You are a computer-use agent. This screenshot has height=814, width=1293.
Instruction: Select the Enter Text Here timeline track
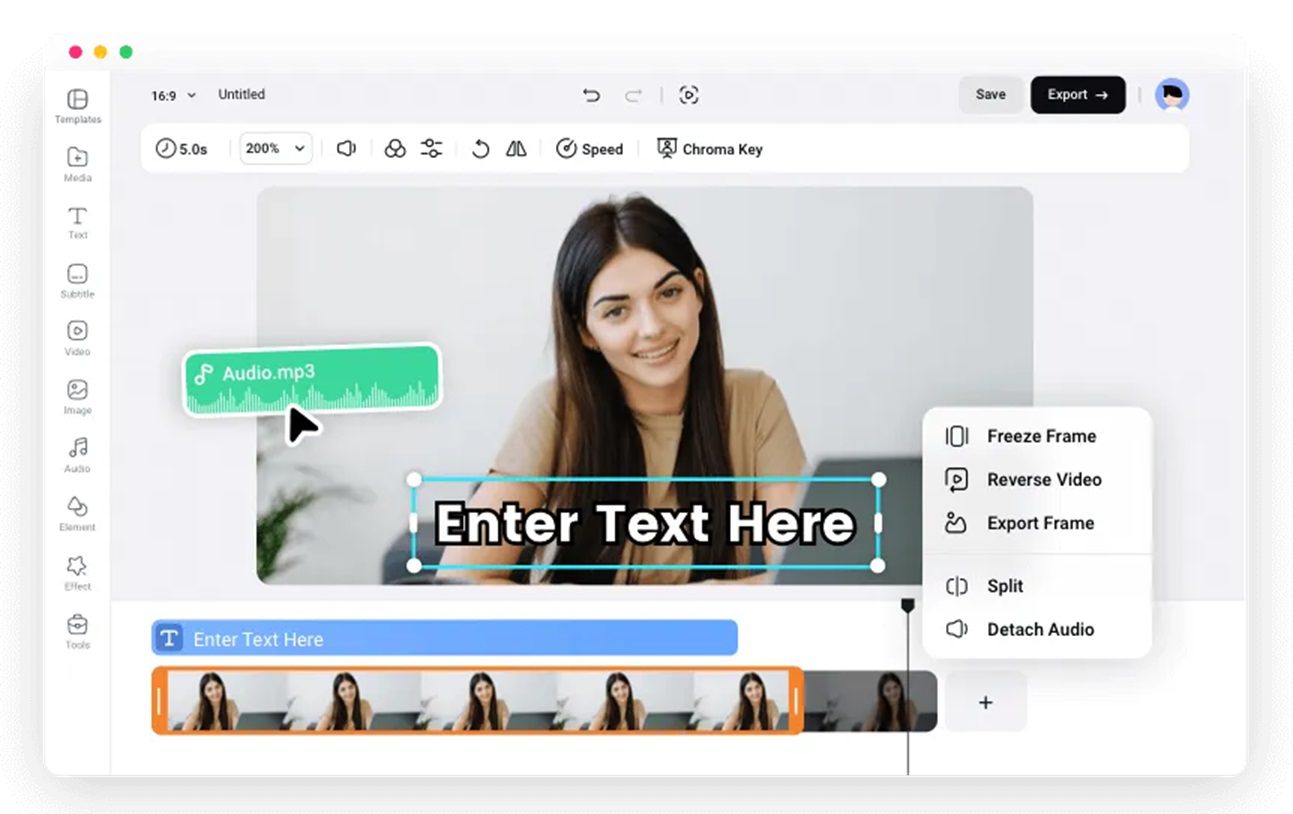pyautogui.click(x=445, y=639)
